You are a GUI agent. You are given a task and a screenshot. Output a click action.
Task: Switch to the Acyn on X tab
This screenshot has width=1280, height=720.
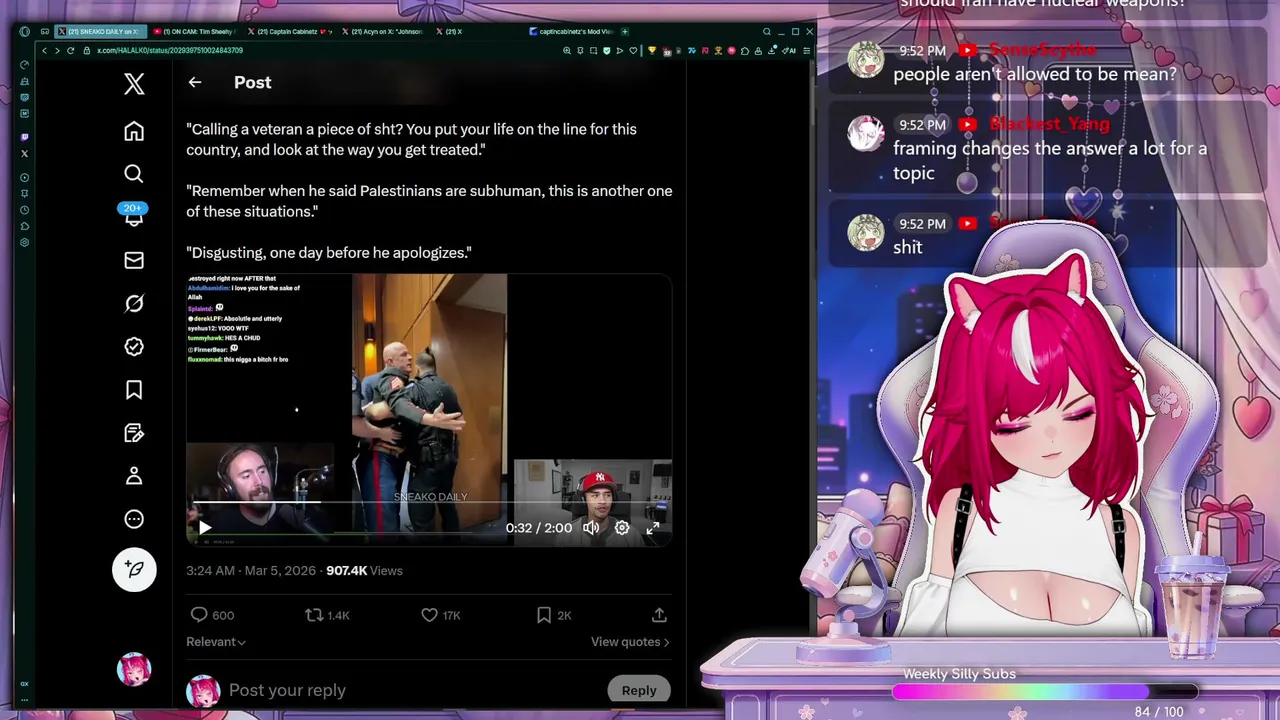point(385,31)
